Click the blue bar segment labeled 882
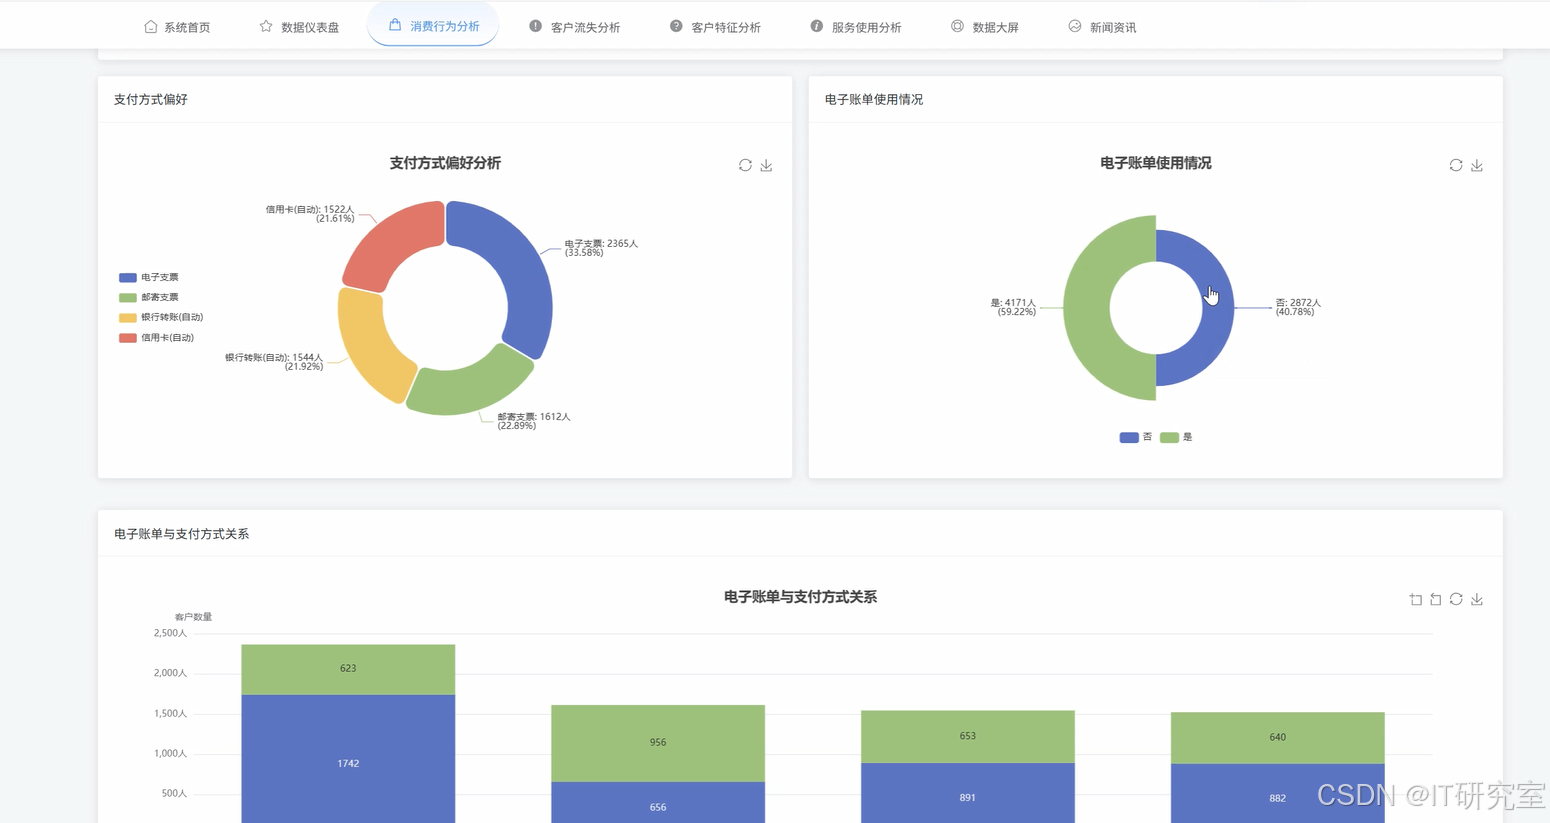The image size is (1550, 823). (1278, 794)
